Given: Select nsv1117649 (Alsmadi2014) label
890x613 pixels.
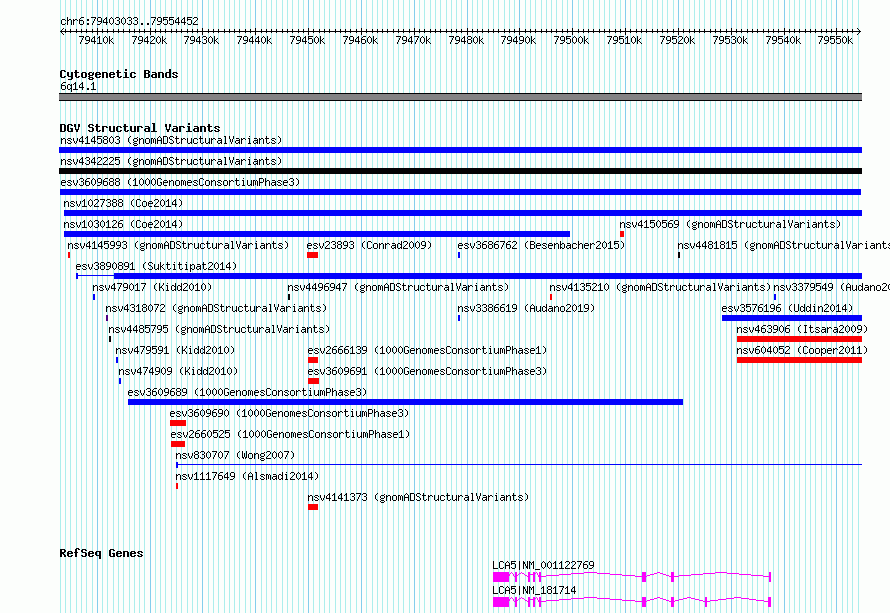Looking at the screenshot, I should point(247,476).
